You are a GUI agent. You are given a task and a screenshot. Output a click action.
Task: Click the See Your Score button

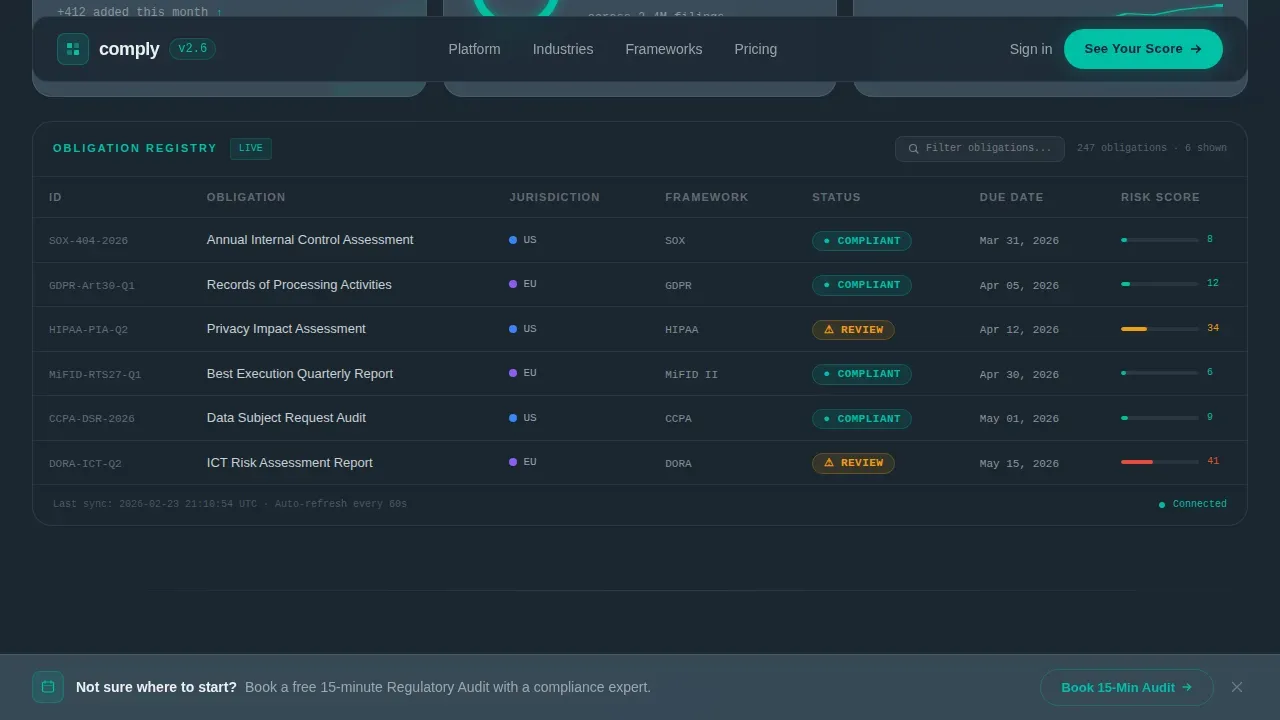pos(1143,49)
